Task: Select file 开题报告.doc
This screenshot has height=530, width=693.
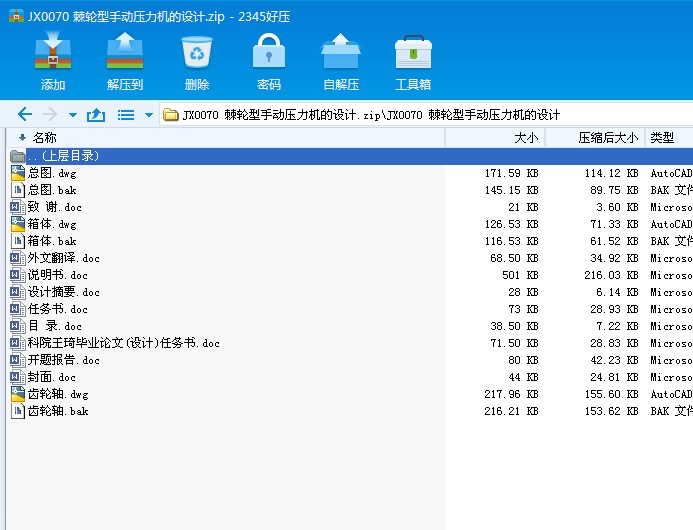Action: pyautogui.click(x=64, y=360)
